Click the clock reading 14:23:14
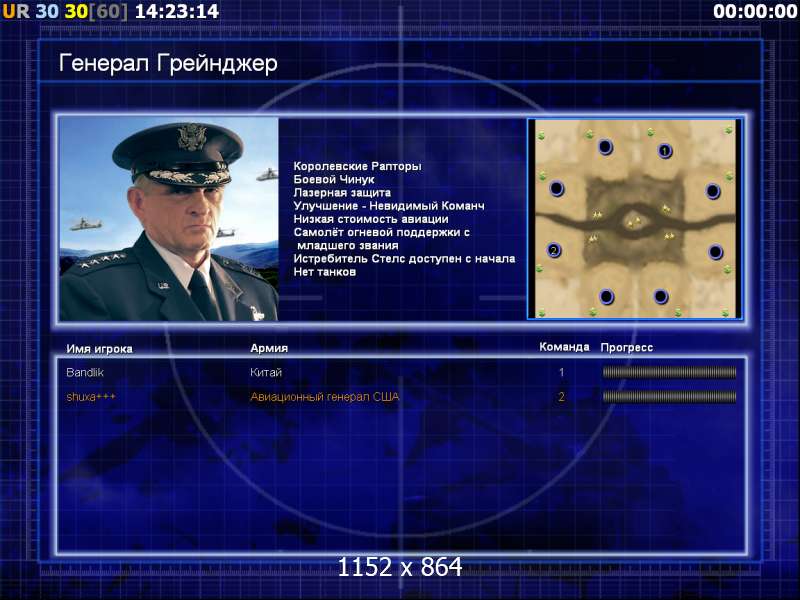Viewport: 800px width, 600px height. (177, 11)
